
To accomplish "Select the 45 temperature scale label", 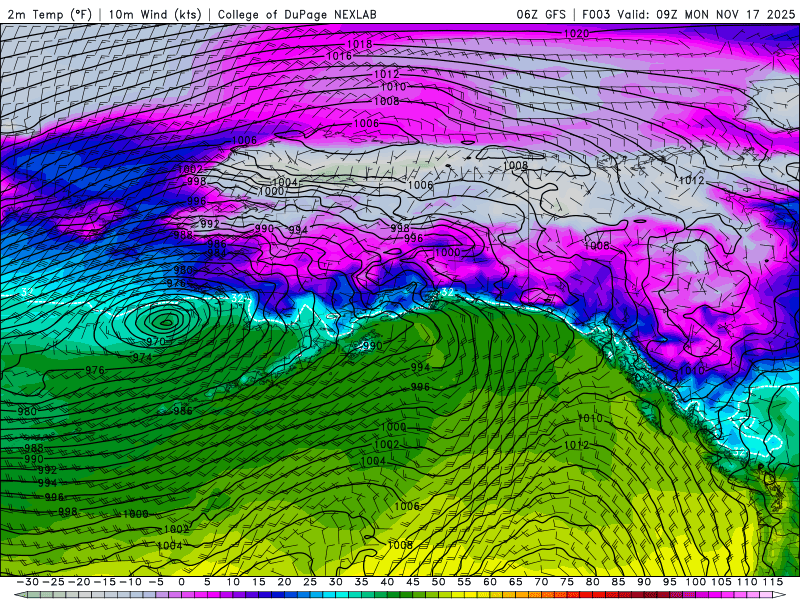I will (413, 582).
